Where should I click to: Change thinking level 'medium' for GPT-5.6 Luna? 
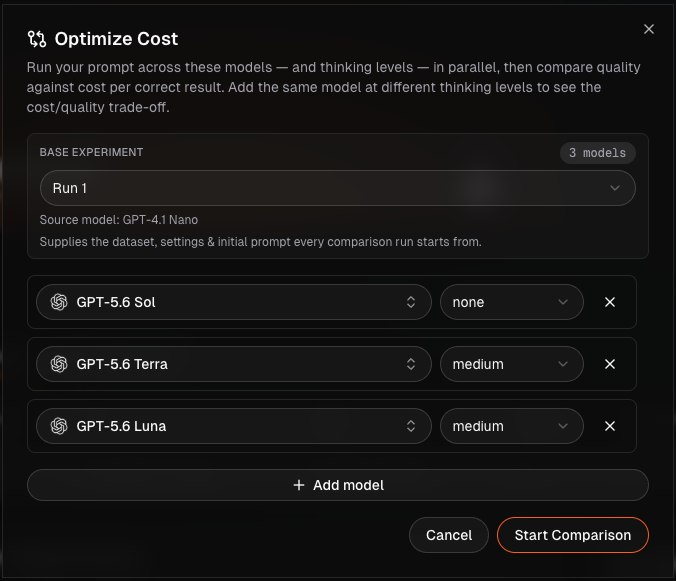[x=512, y=426]
